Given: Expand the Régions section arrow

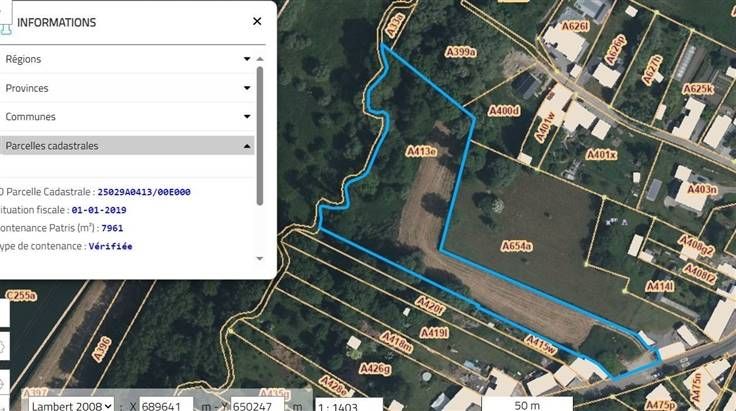Looking at the screenshot, I should coord(247,59).
